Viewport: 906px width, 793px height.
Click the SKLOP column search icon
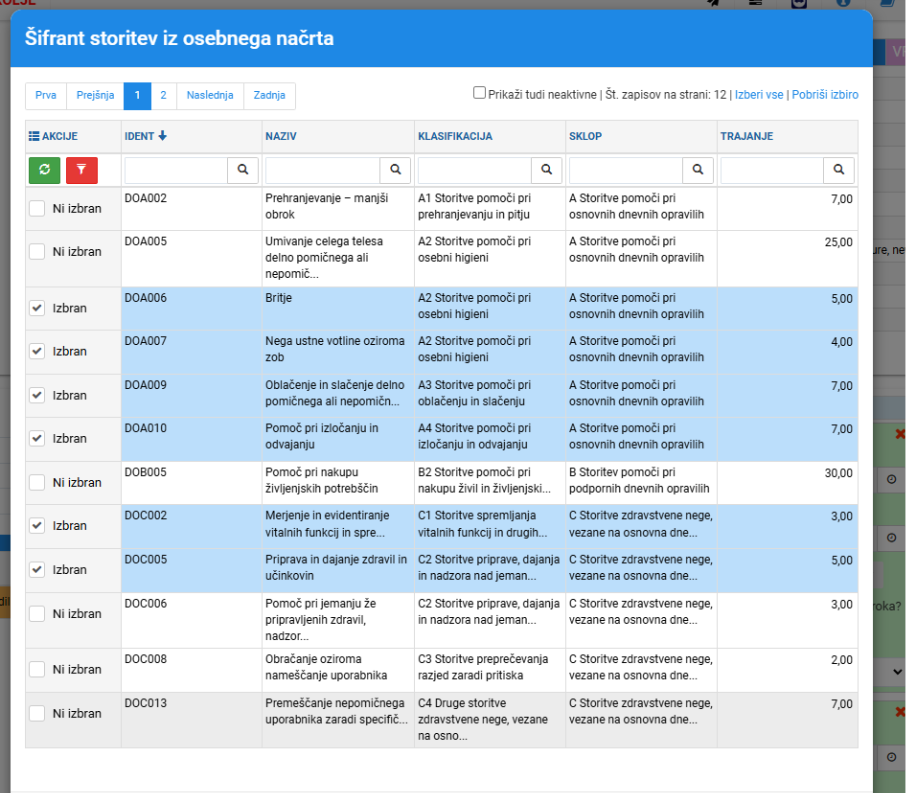click(x=697, y=170)
